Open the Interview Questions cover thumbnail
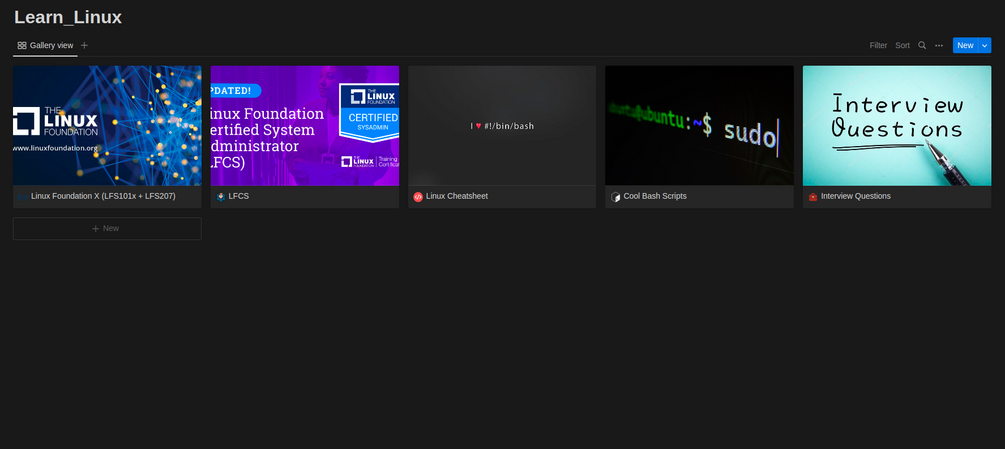Viewport: 1005px width, 449px height. click(897, 126)
